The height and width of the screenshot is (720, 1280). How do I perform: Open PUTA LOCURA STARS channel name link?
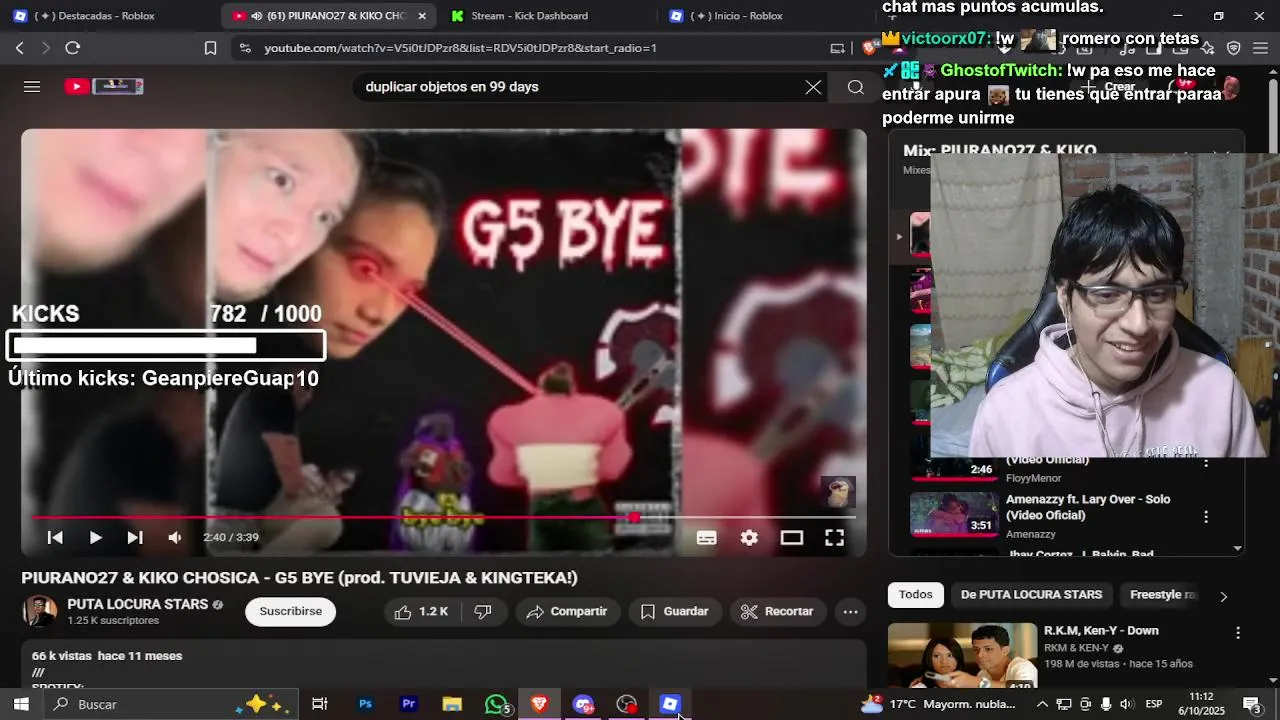tap(138, 605)
